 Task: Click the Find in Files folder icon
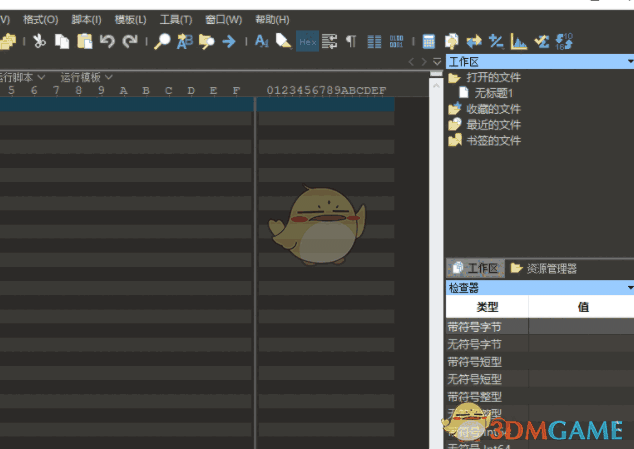point(207,41)
